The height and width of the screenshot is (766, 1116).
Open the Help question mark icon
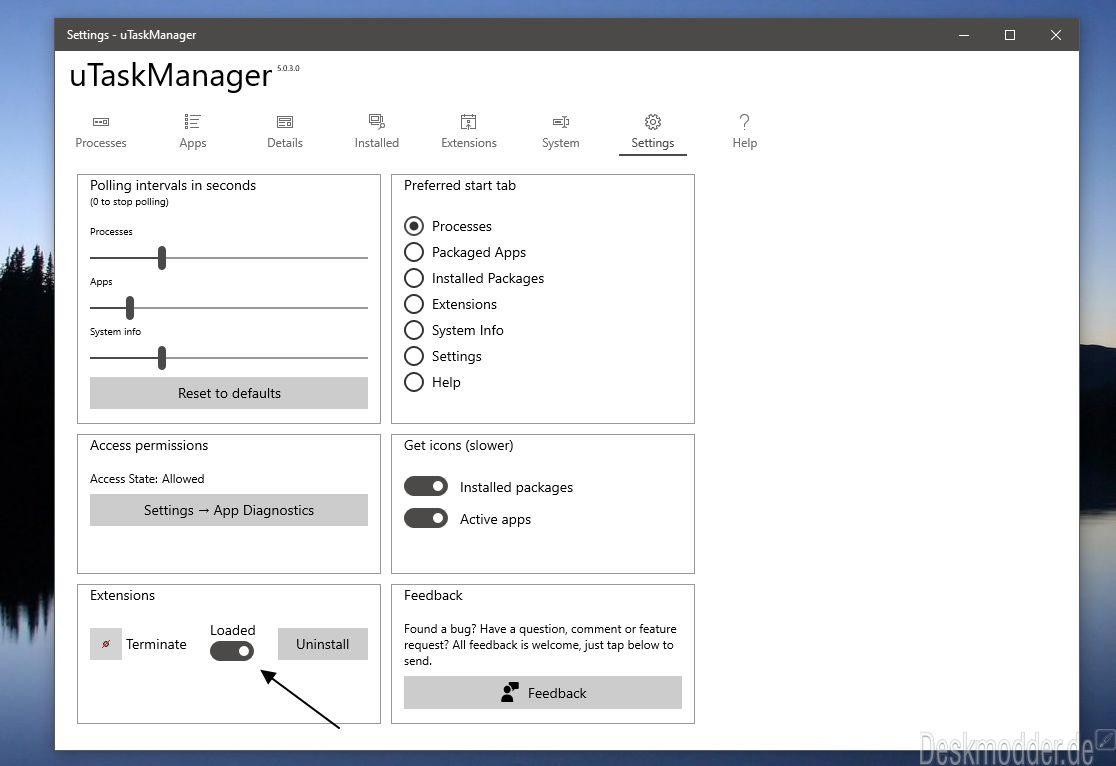[x=744, y=122]
